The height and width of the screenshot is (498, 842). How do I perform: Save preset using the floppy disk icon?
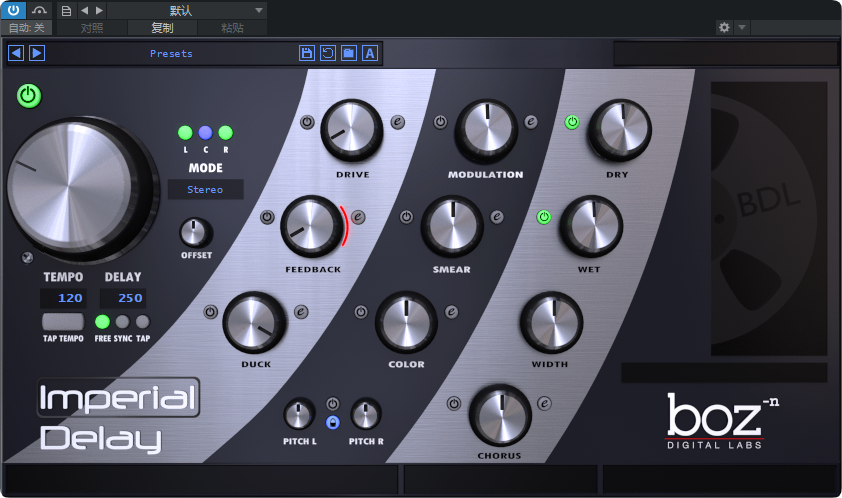point(307,53)
